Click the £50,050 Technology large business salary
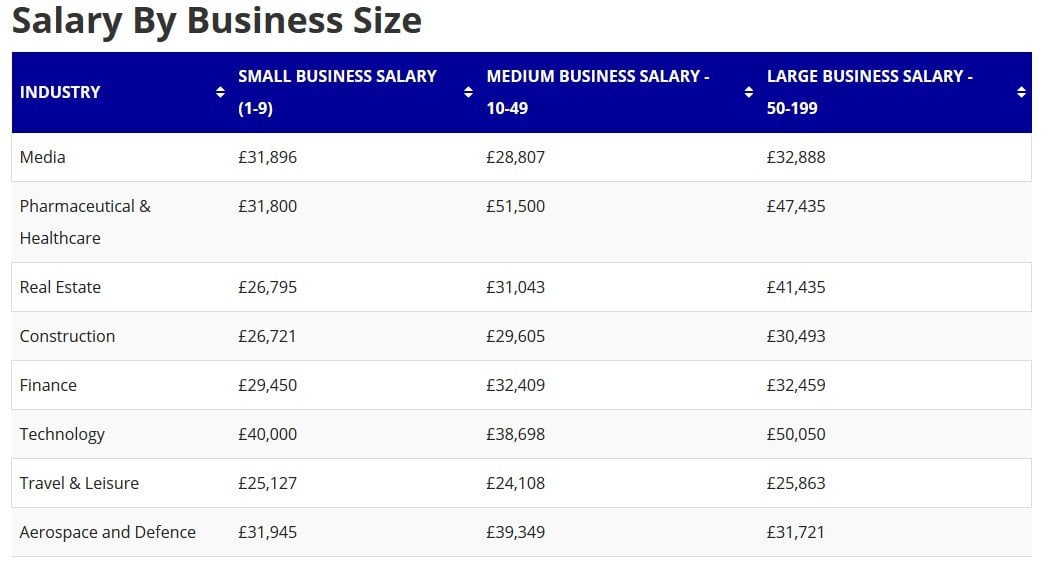1042x563 pixels. click(796, 434)
